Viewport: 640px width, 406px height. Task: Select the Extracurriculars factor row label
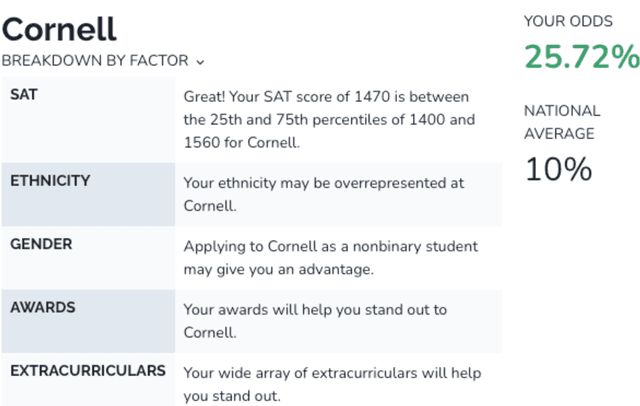(88, 371)
